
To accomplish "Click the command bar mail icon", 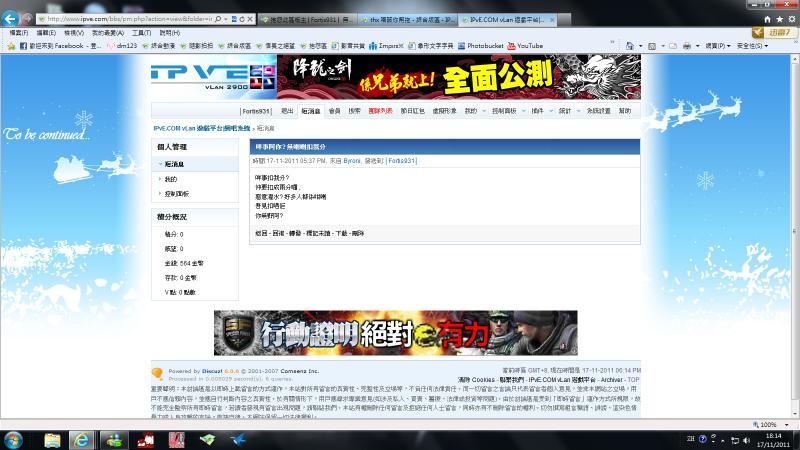I will point(673,46).
